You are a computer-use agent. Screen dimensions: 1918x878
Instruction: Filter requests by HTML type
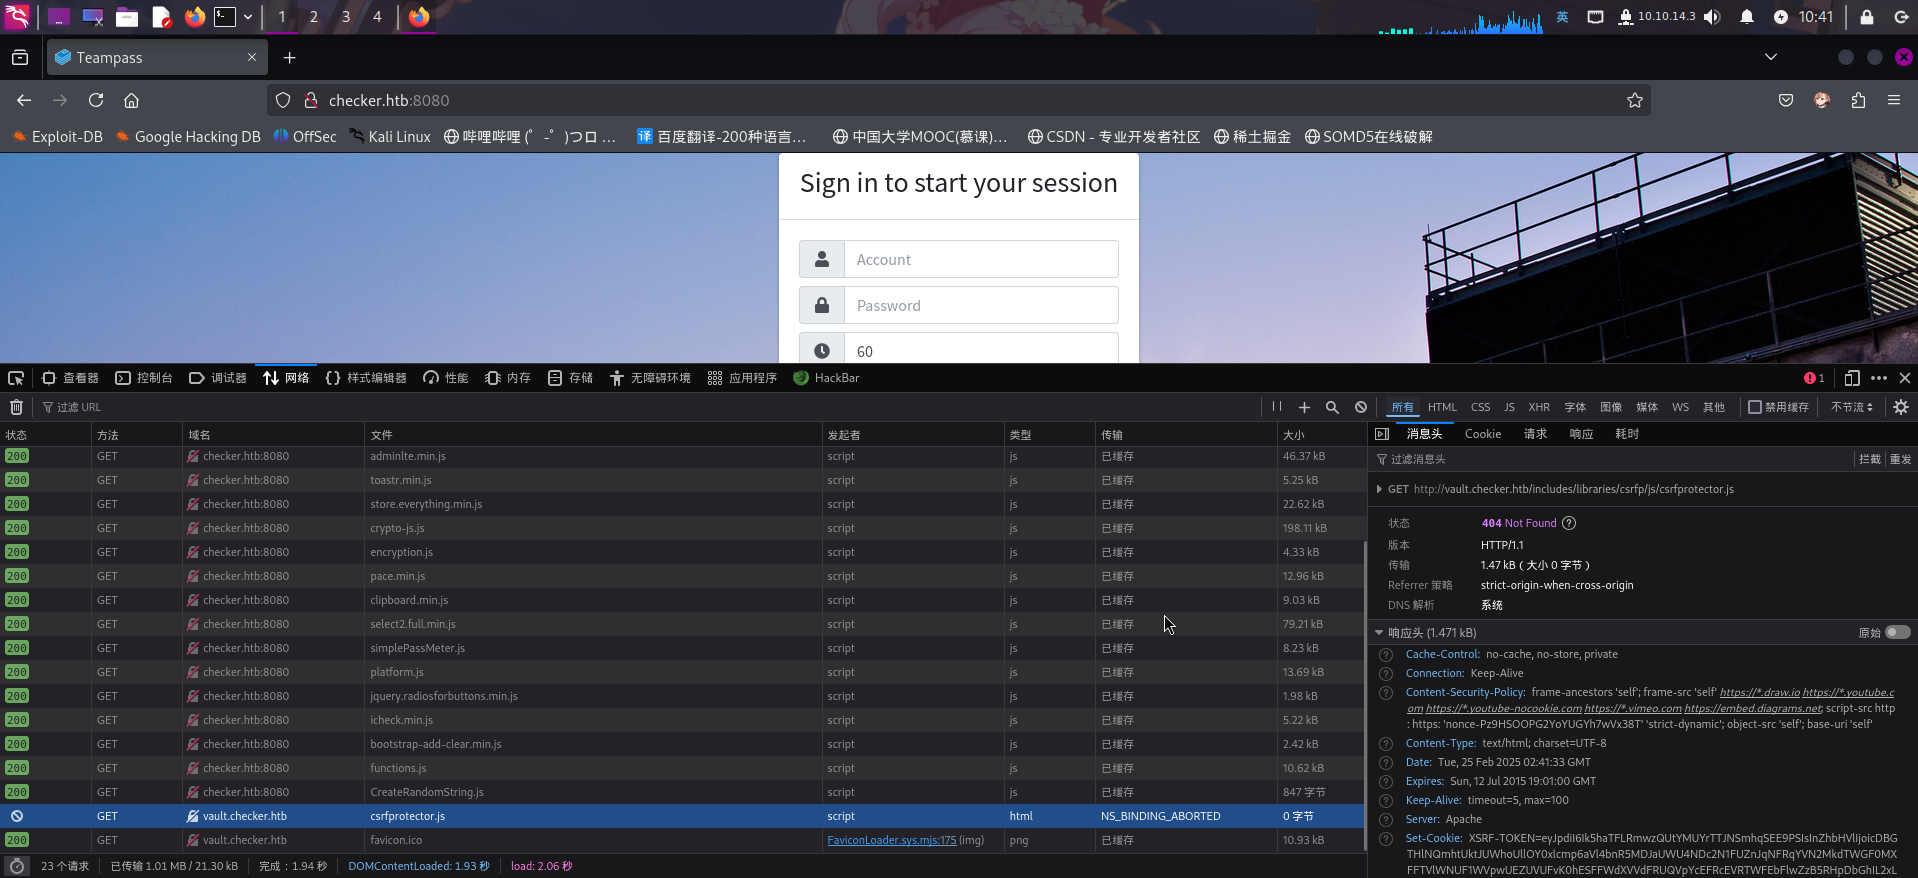(x=1442, y=407)
